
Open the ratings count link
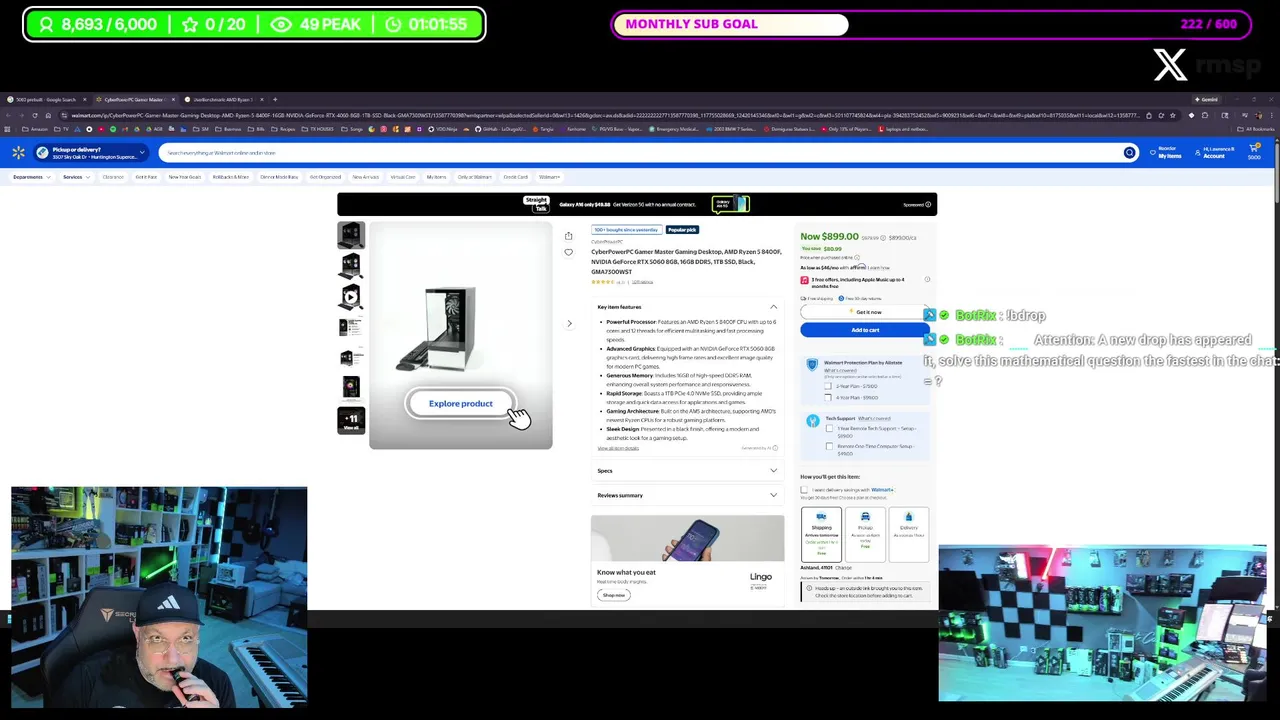point(642,282)
